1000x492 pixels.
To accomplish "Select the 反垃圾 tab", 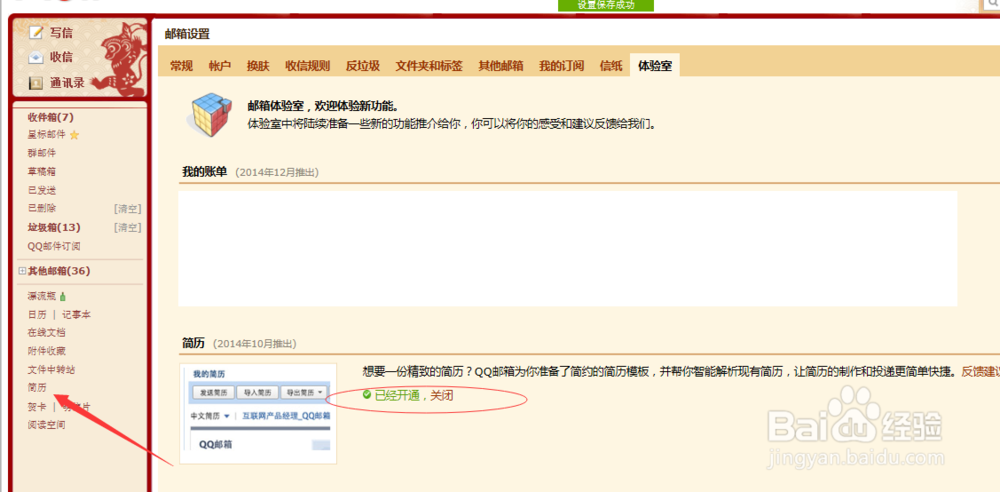I will click(x=363, y=66).
